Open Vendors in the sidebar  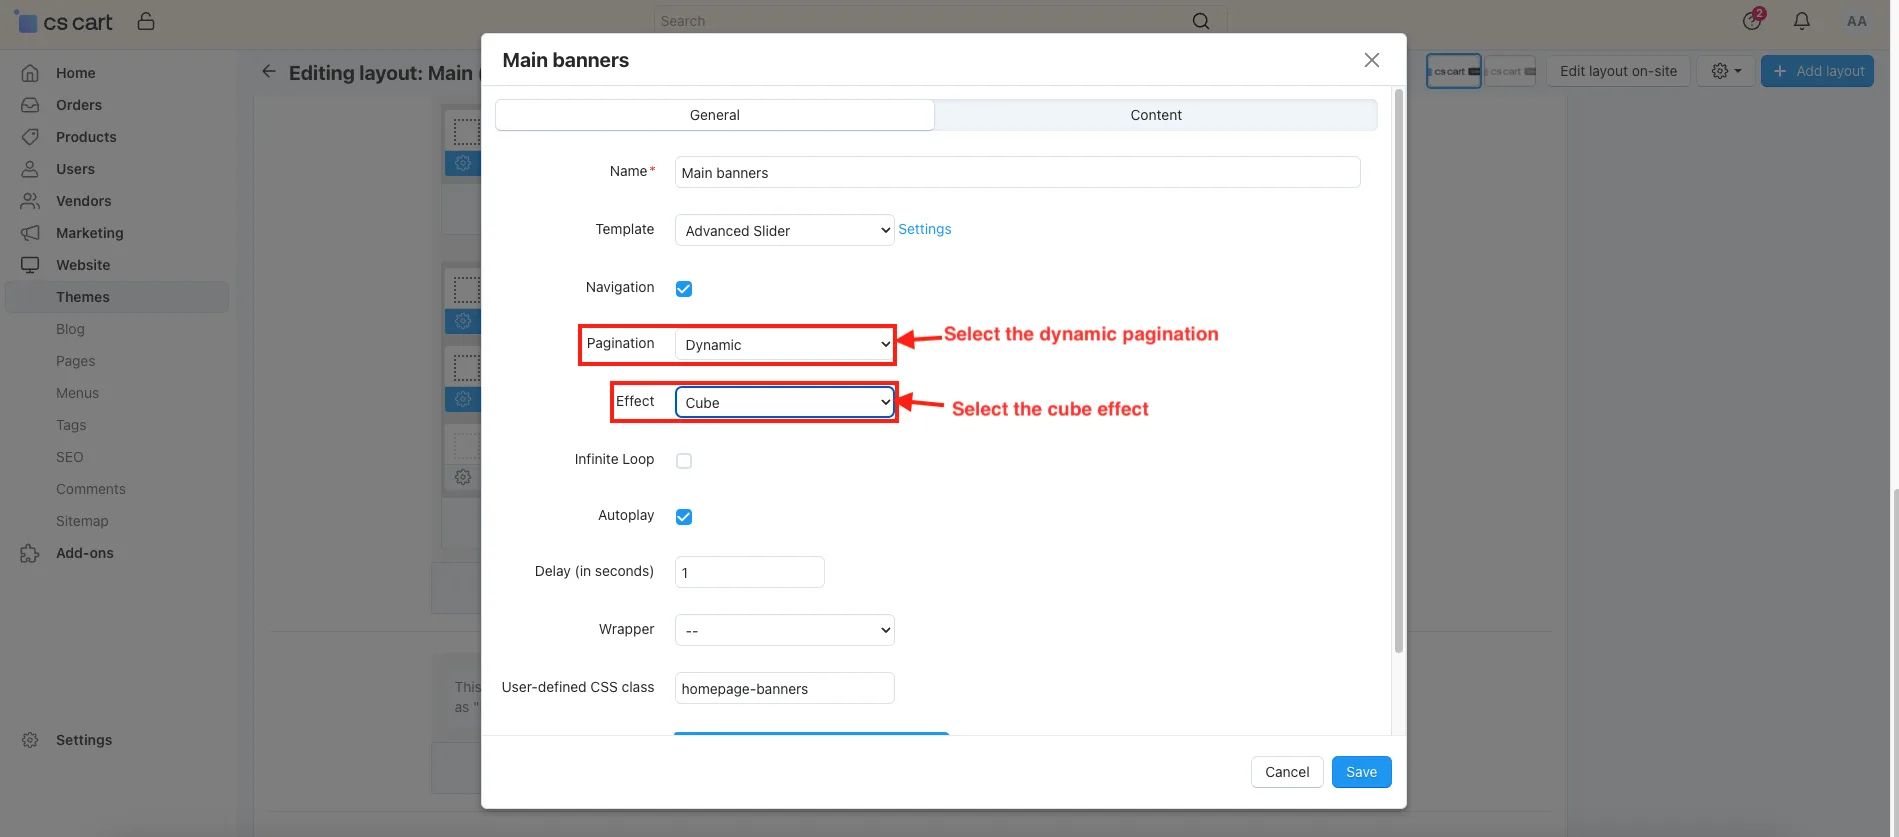[84, 201]
